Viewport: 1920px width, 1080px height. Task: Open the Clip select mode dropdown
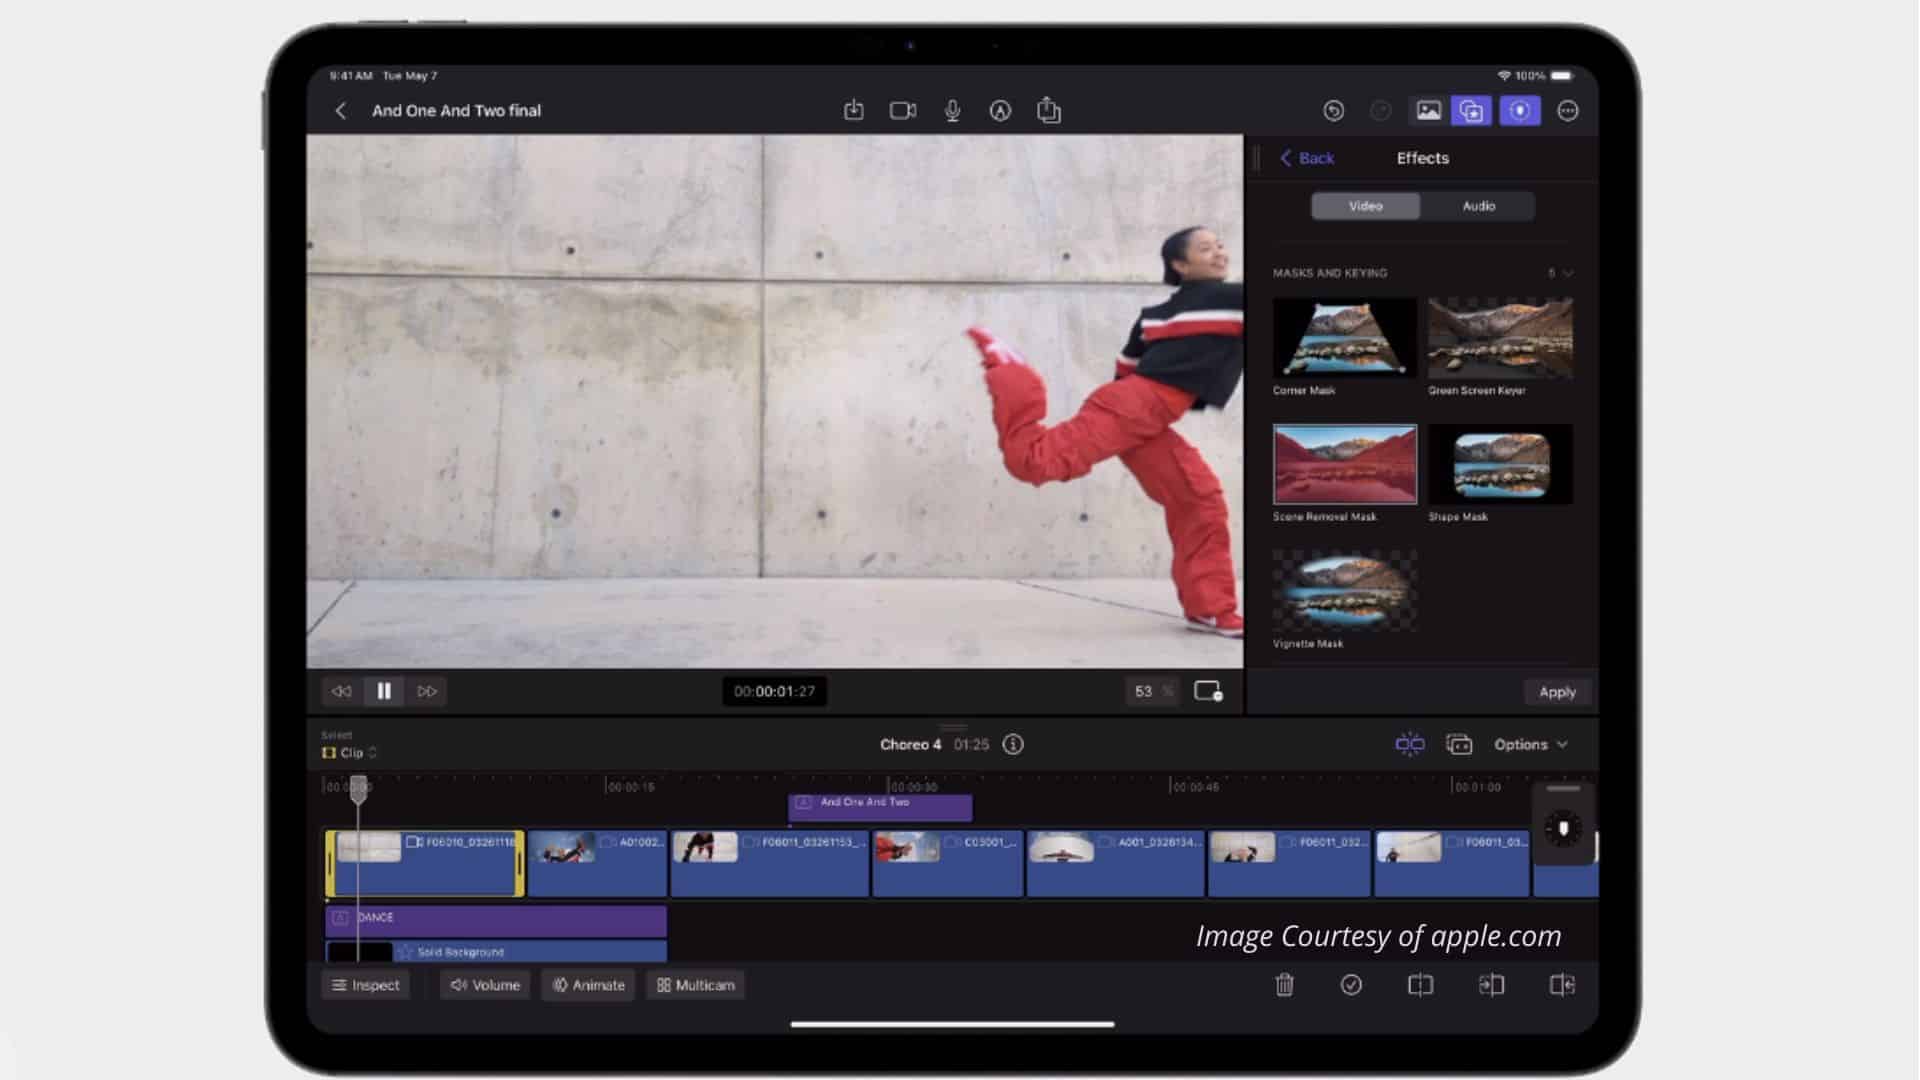pos(350,752)
